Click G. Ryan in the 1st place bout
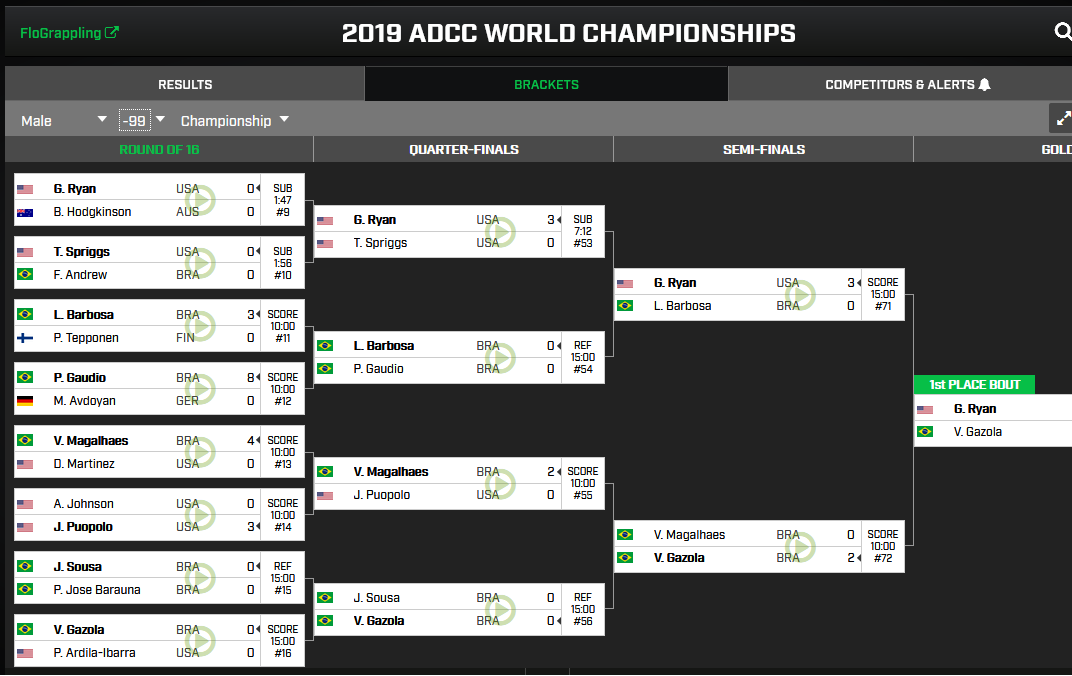This screenshot has height=676, width=1072. (x=975, y=409)
